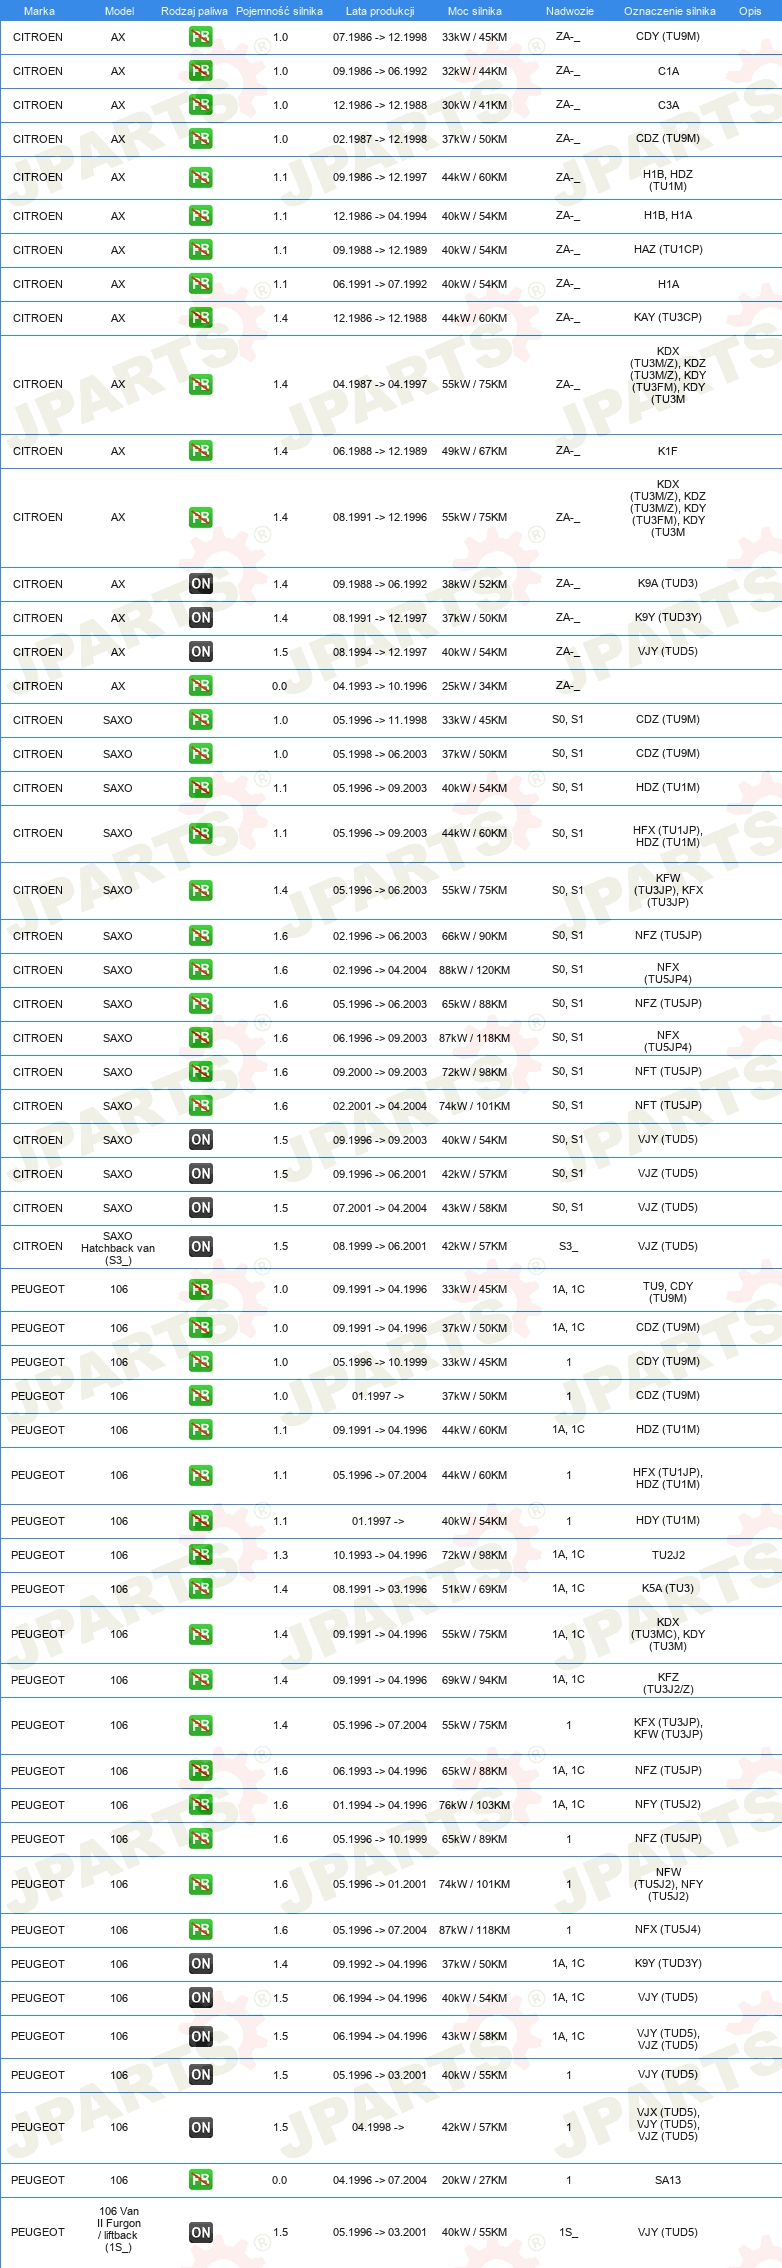Click the date range 10.1993 -> 04.1996
Screen dimensions: 782x2268
pyautogui.click(x=380, y=1555)
